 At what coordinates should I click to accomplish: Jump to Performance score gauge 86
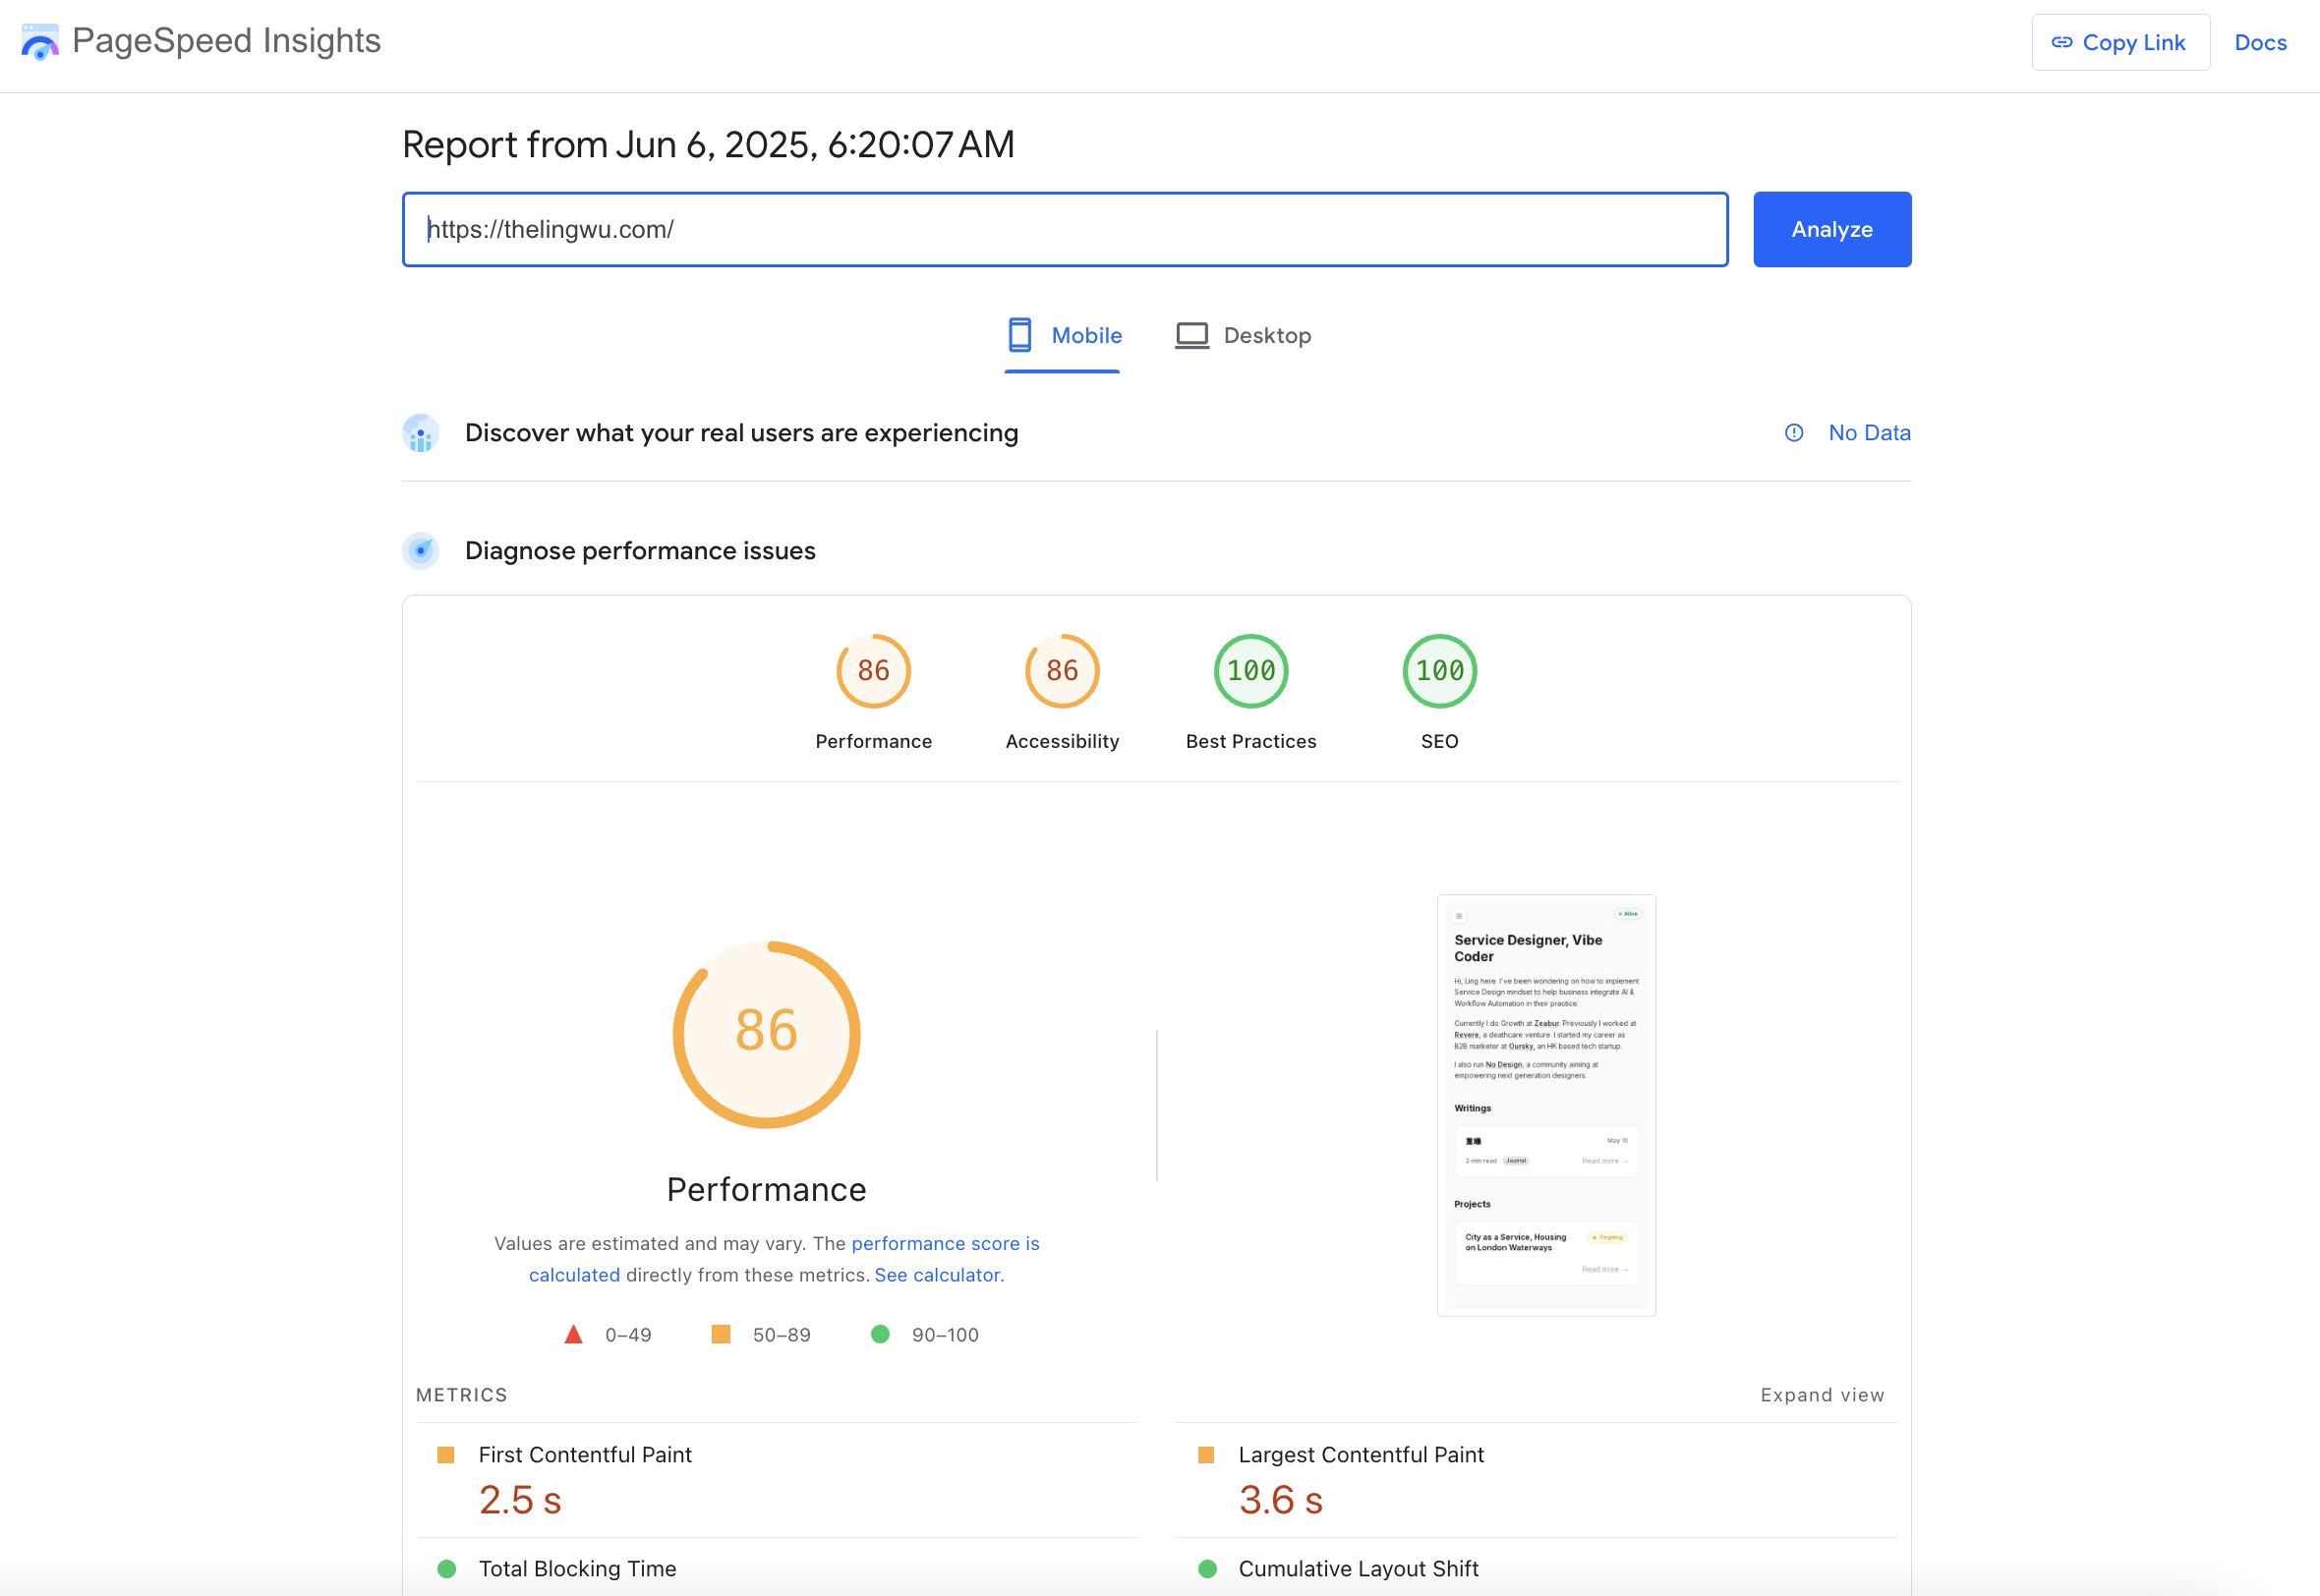[873, 671]
